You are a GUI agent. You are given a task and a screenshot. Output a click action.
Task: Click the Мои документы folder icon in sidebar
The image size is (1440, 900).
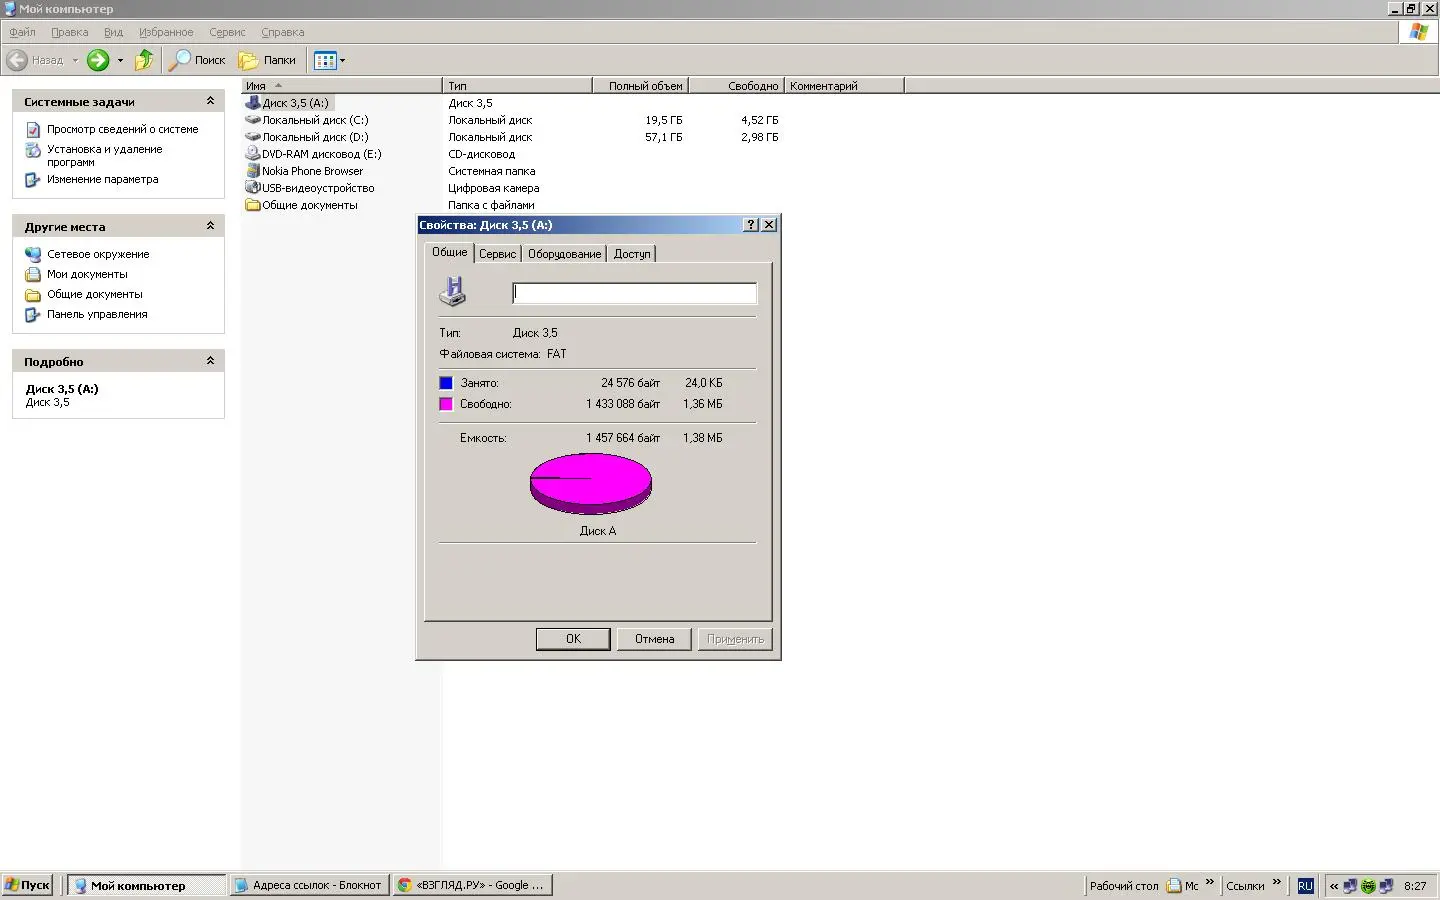coord(33,274)
